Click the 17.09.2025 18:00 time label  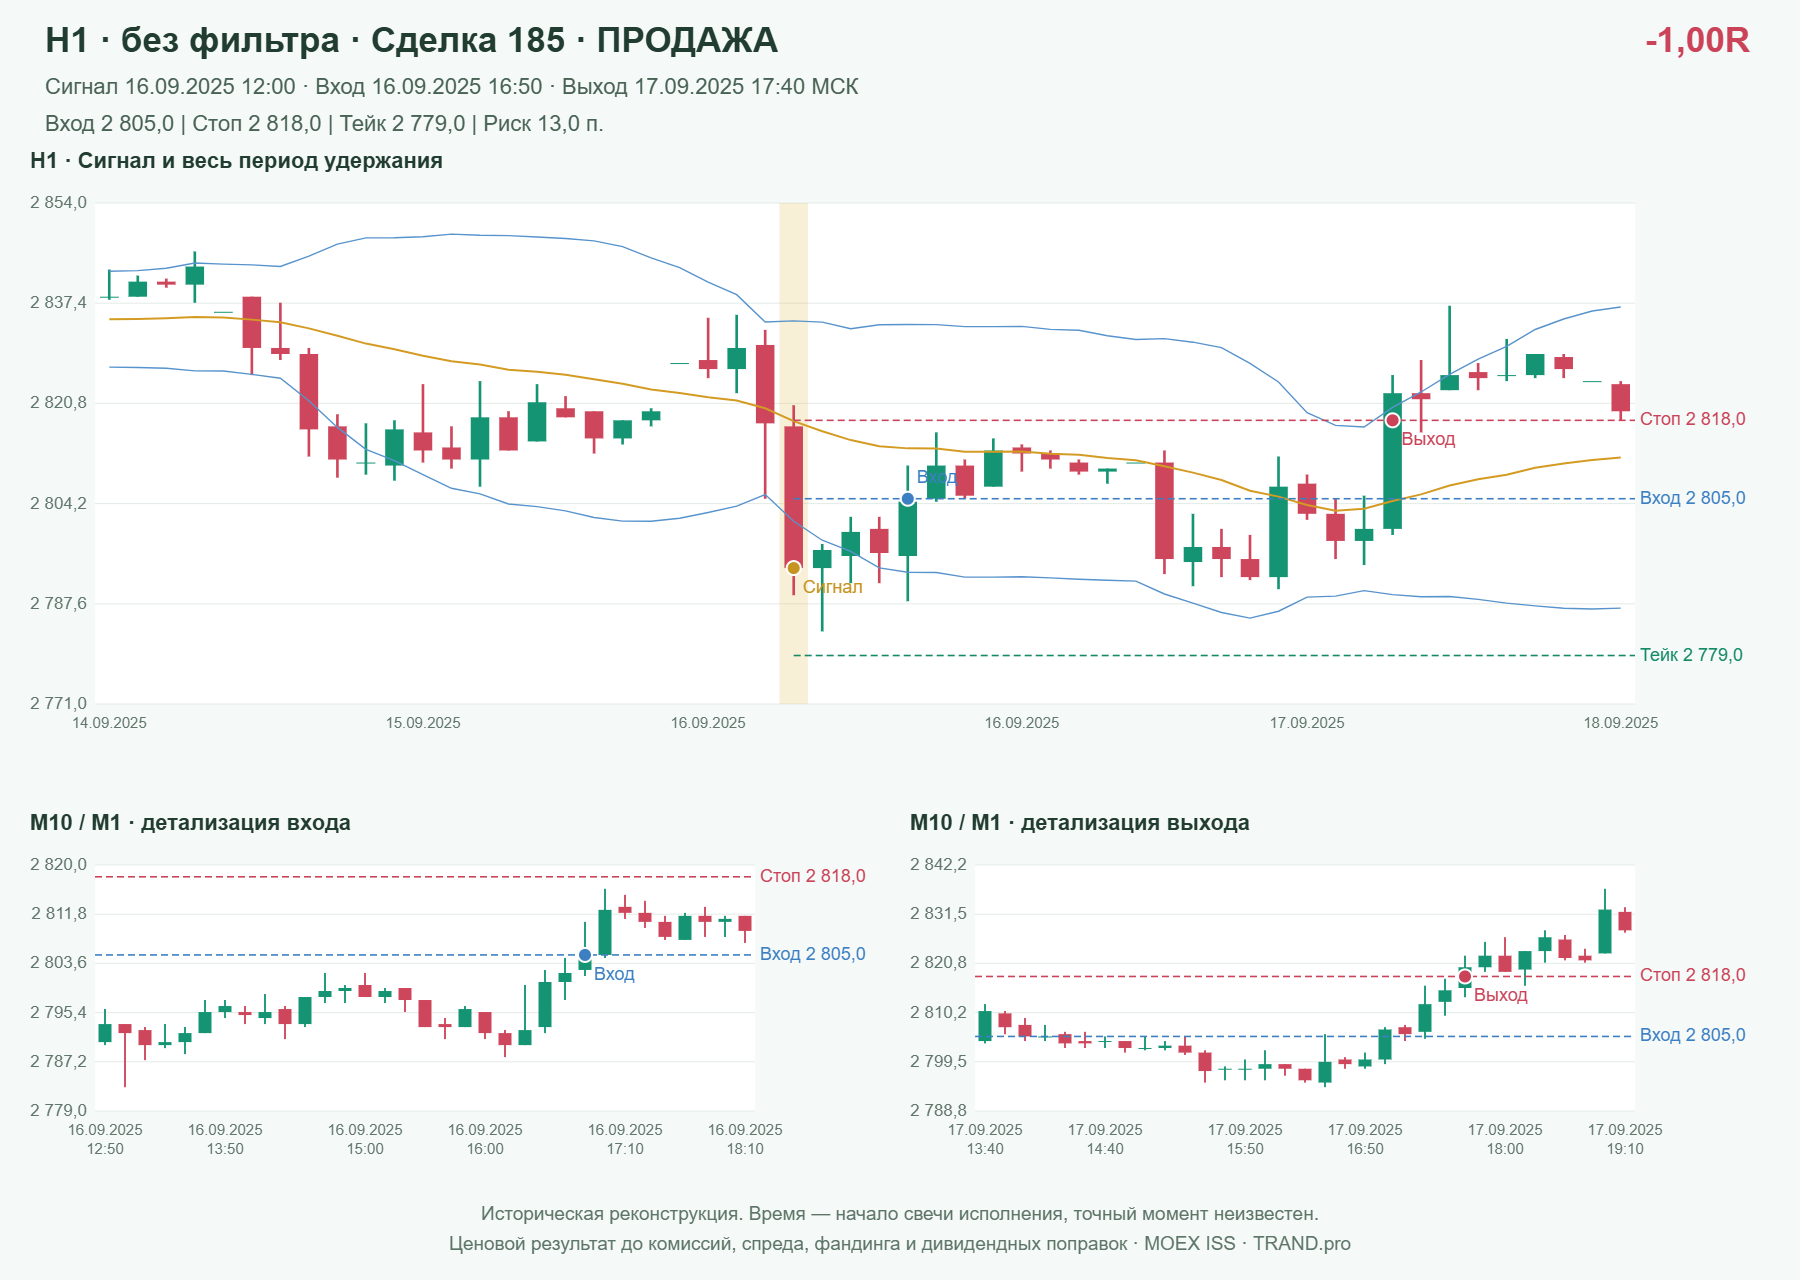click(1505, 1139)
